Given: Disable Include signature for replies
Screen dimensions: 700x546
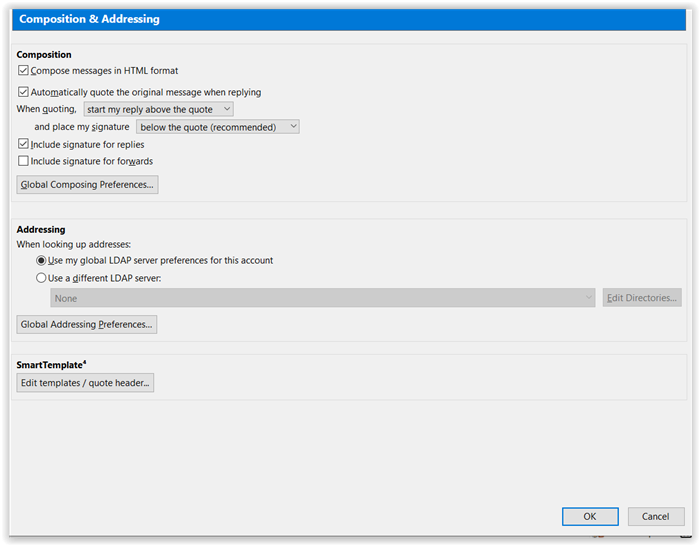Looking at the screenshot, I should click(23, 144).
